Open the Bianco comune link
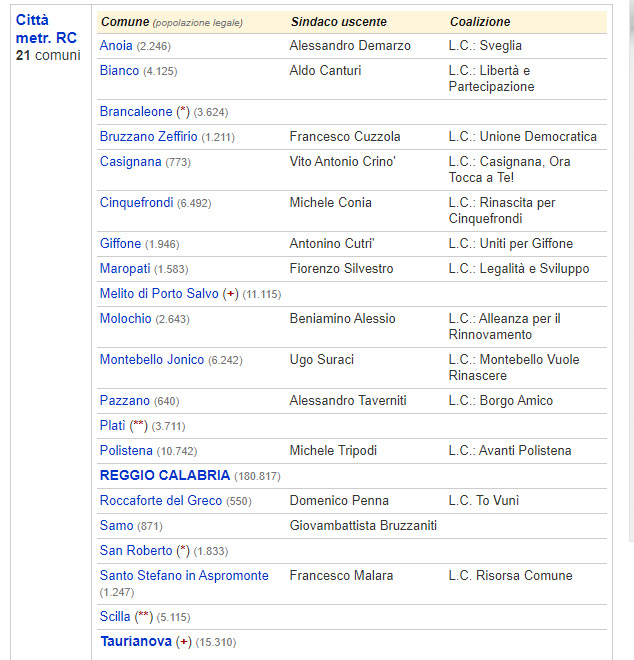The image size is (634, 660). [x=119, y=70]
